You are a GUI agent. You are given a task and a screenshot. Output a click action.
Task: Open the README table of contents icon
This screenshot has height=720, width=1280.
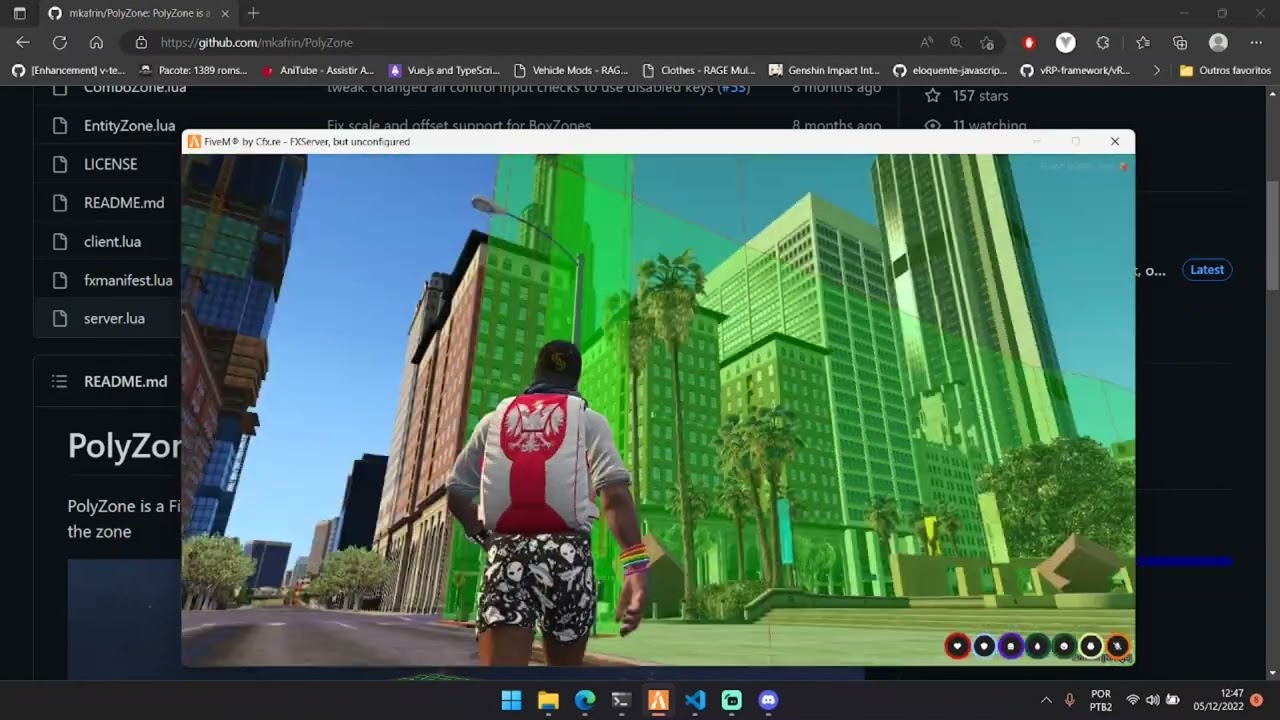(x=59, y=381)
